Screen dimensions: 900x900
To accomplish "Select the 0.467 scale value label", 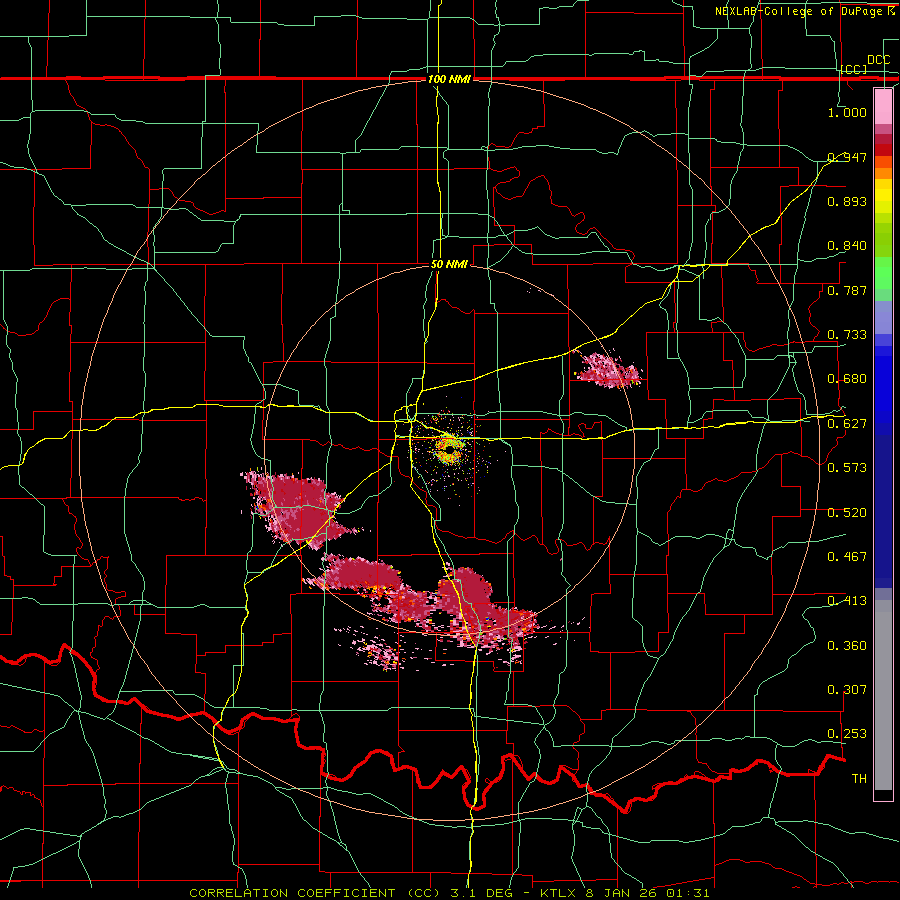I will (847, 557).
